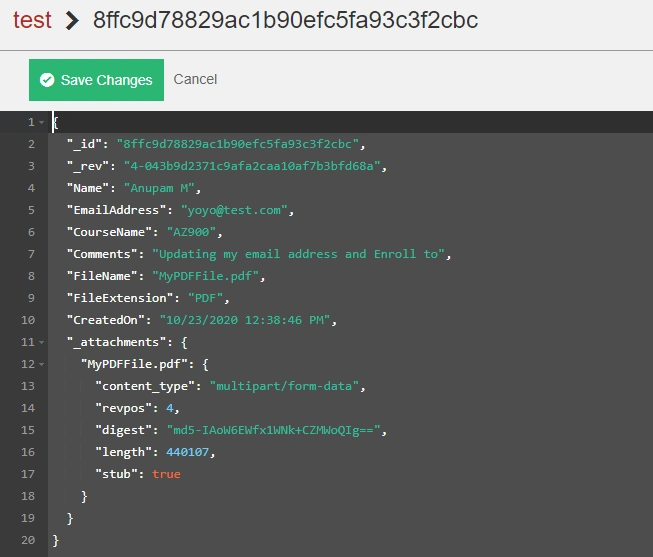Click the email value yoyo@test.com
The image size is (653, 557).
pyautogui.click(x=234, y=210)
